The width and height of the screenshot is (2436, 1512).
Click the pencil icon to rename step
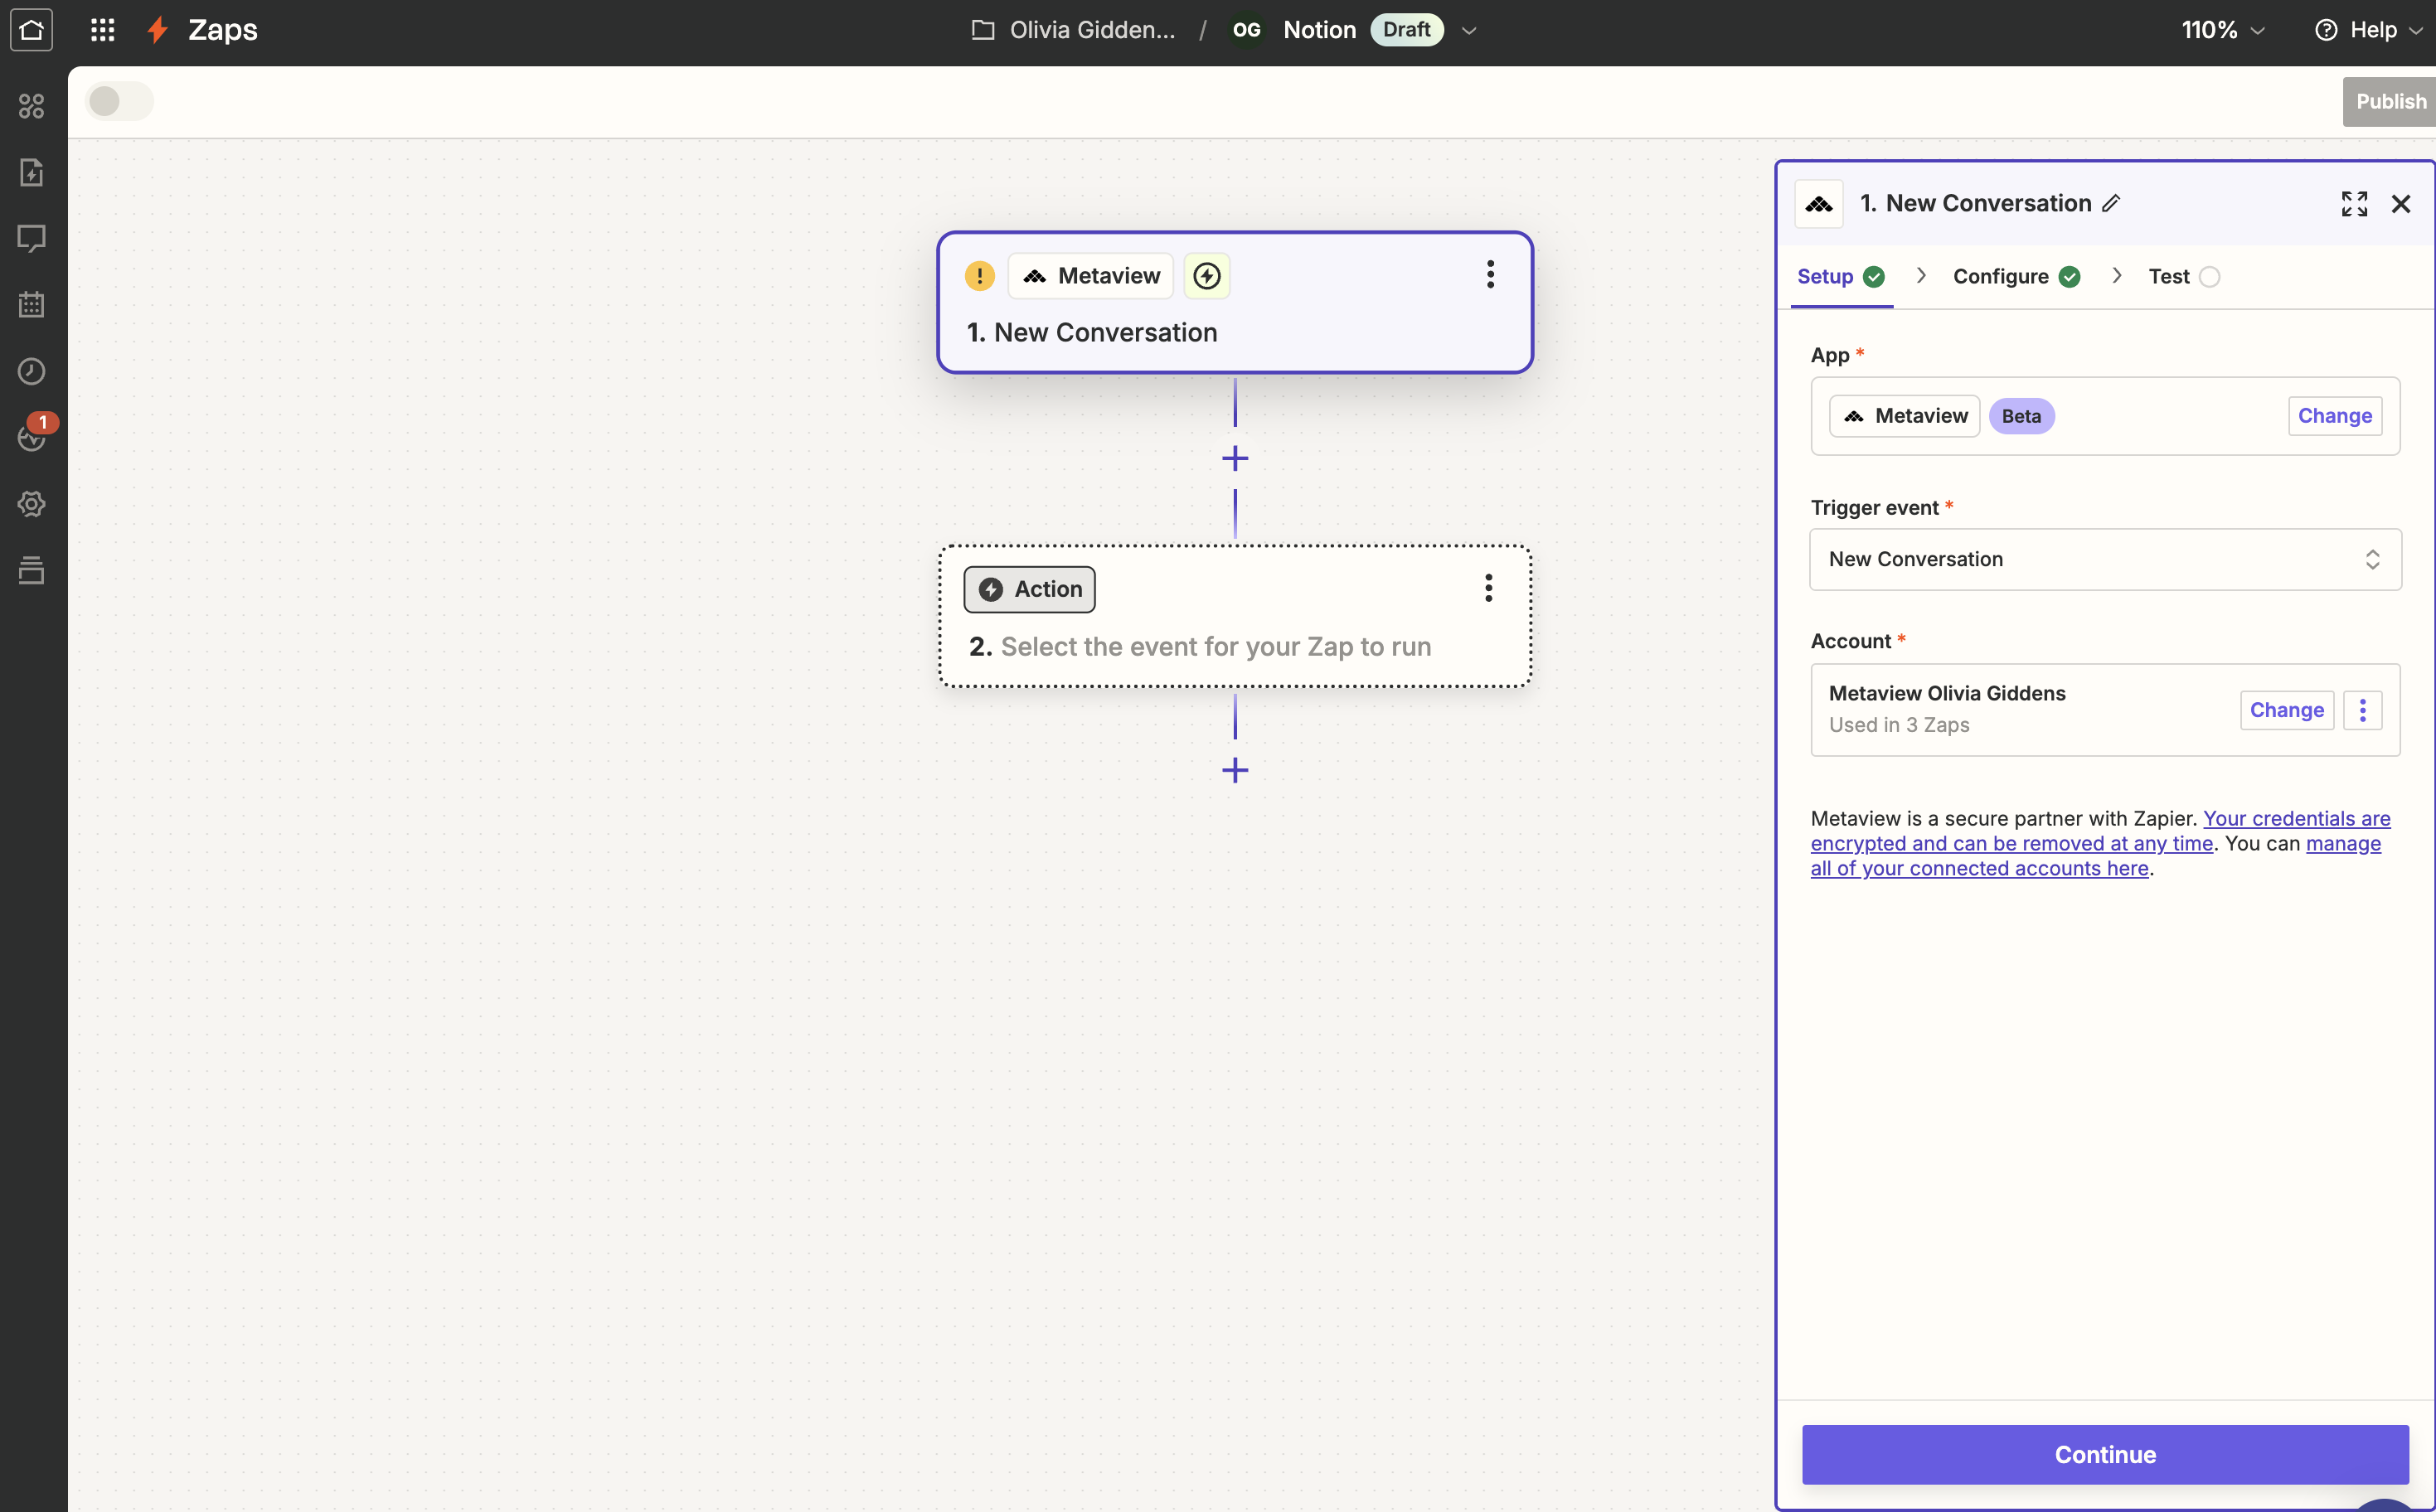click(x=2111, y=204)
